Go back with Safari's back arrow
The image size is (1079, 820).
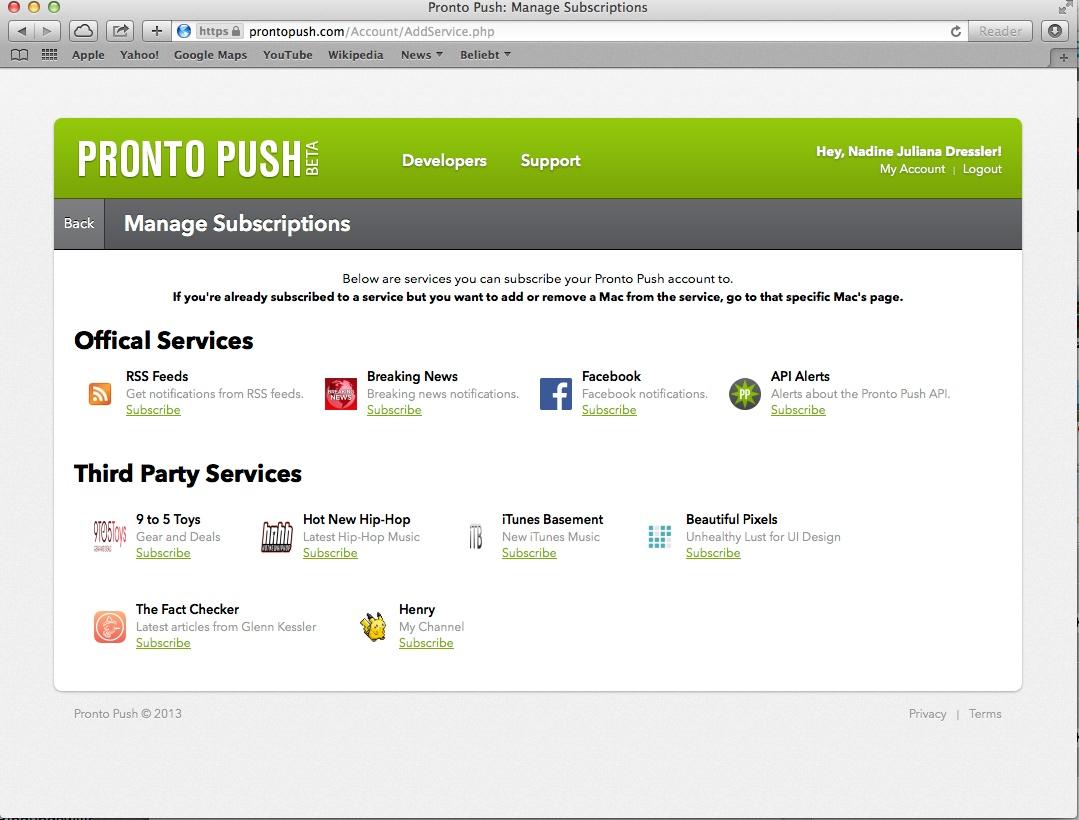pos(21,31)
